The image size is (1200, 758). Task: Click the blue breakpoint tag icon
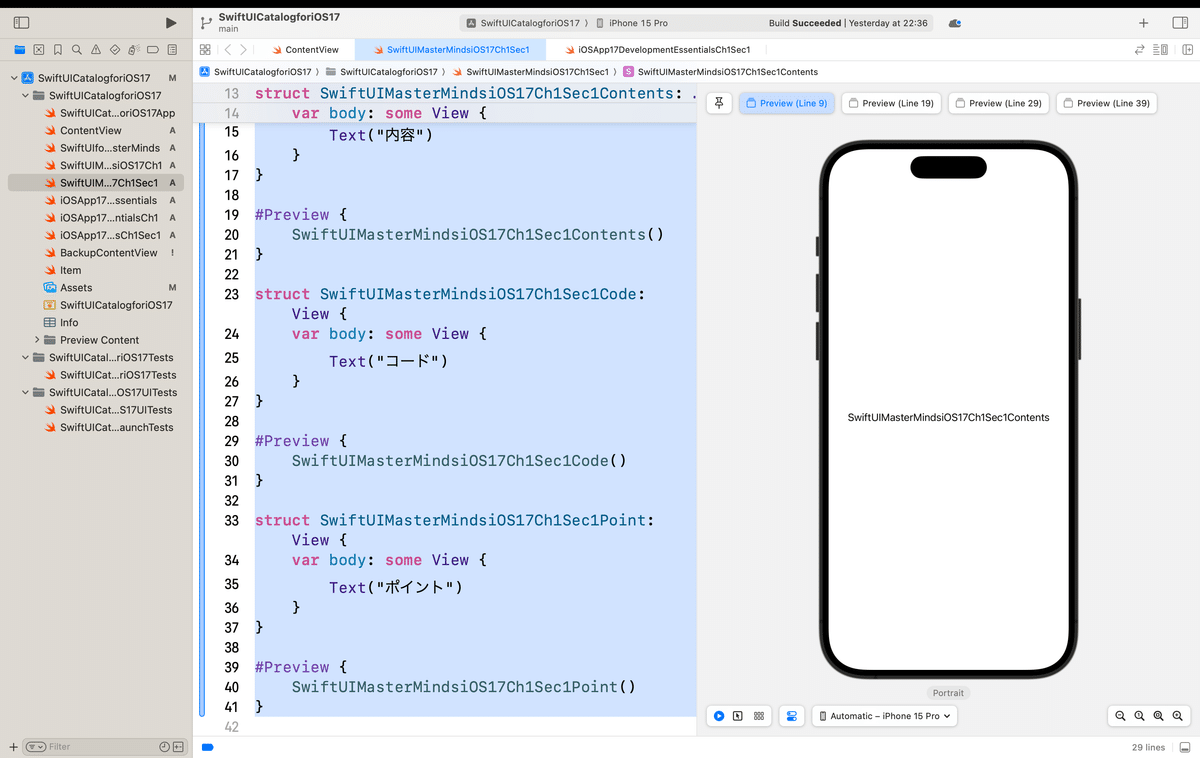tap(208, 747)
